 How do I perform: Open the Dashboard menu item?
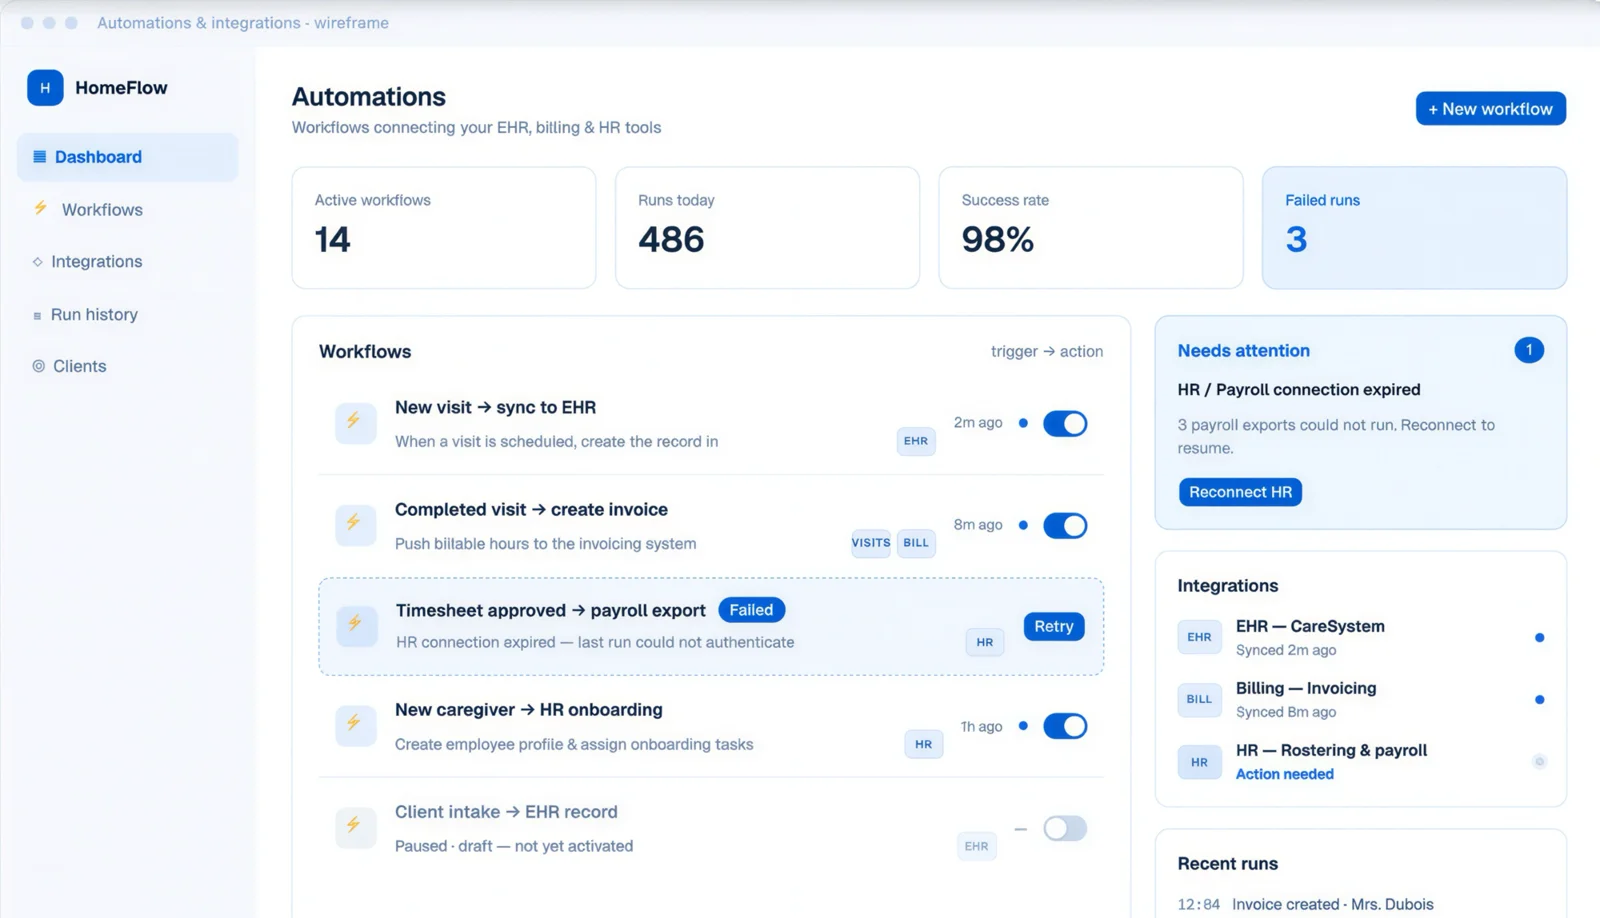click(128, 157)
